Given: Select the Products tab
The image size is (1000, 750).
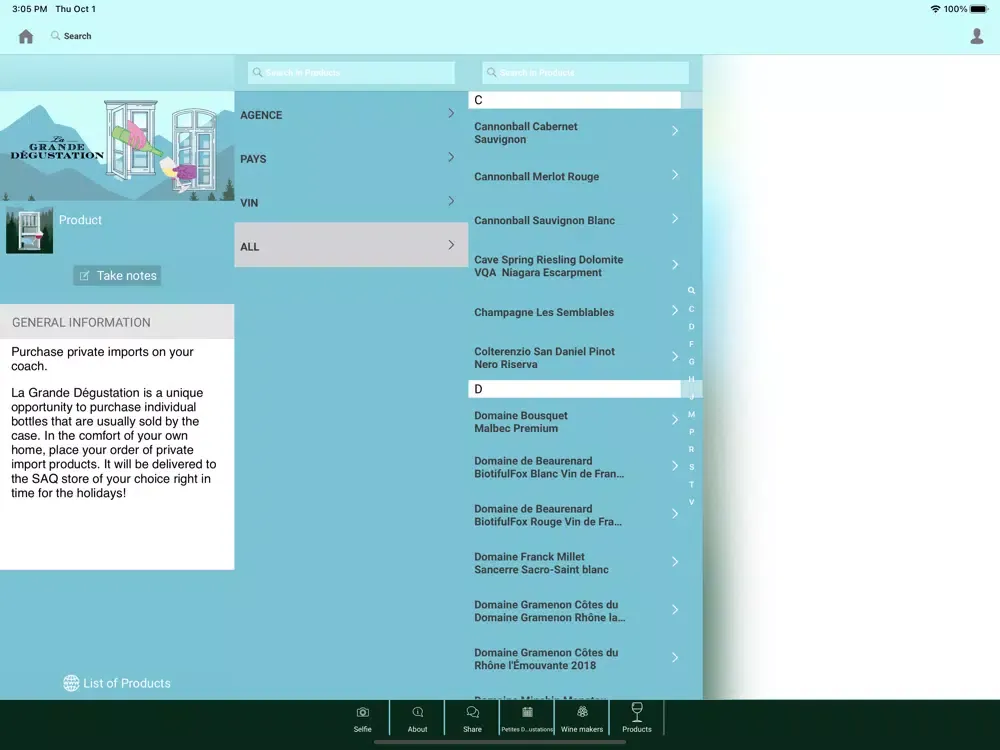Looking at the screenshot, I should click(636, 718).
